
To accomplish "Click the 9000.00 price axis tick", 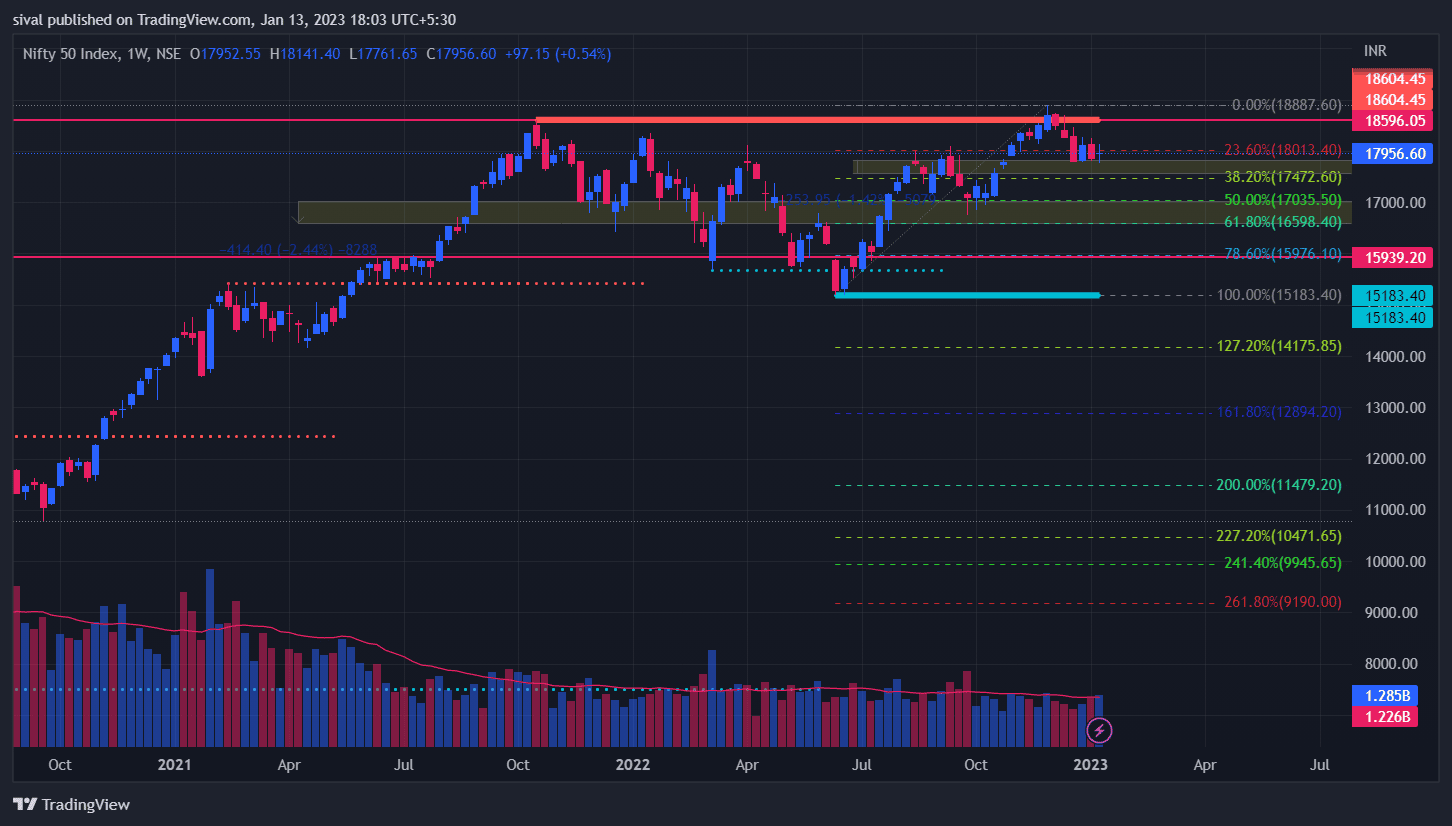I will (x=1391, y=613).
